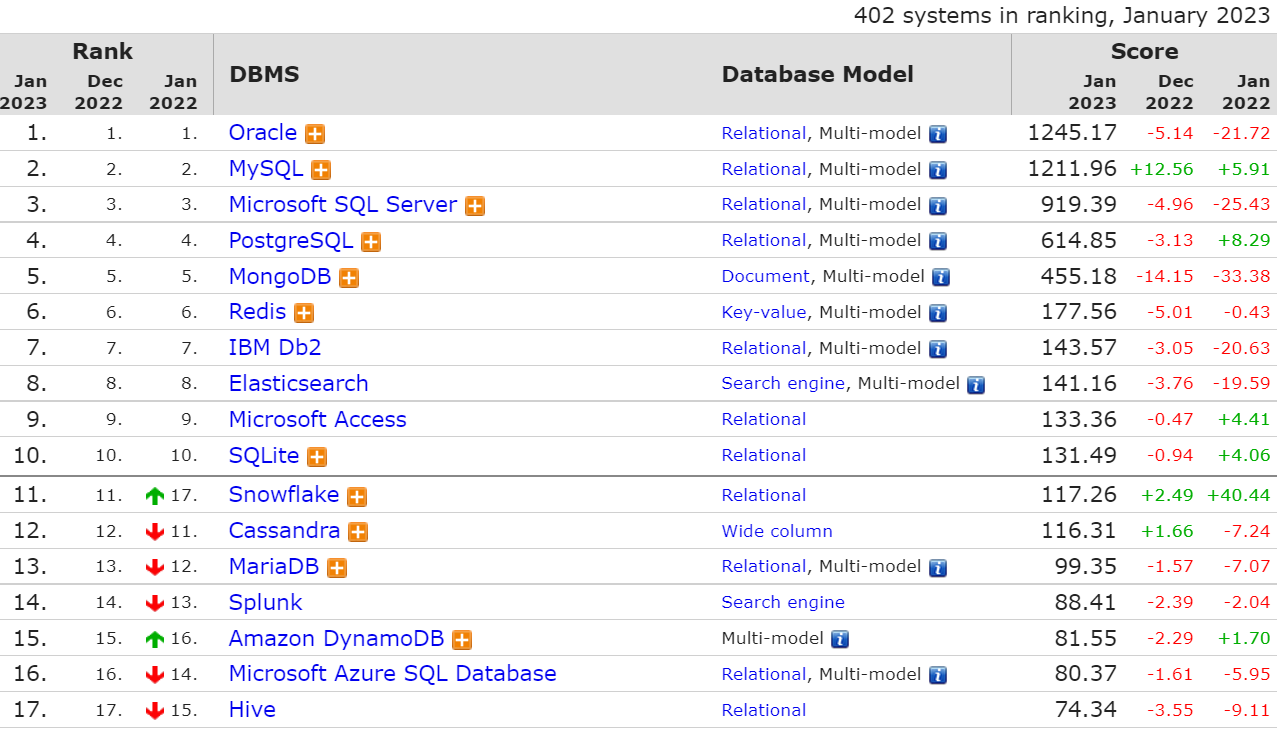Open the Elasticsearch link
The image size is (1283, 731).
tap(299, 384)
